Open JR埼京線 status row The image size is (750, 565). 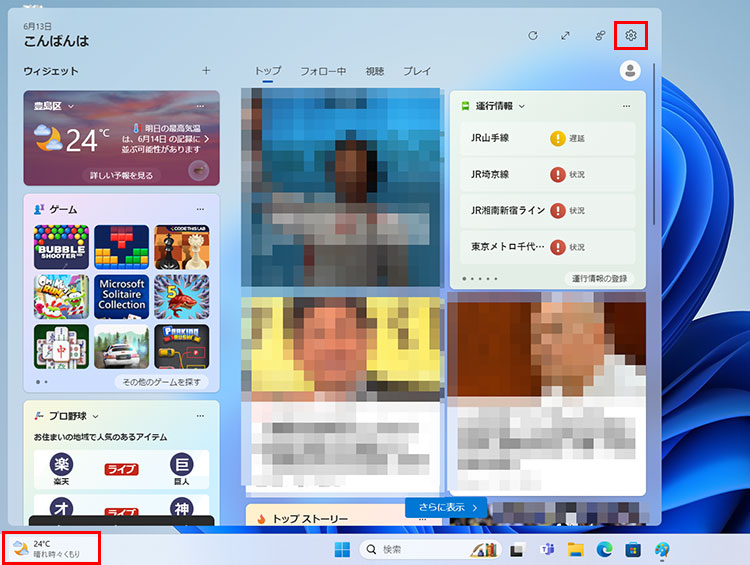(547, 175)
